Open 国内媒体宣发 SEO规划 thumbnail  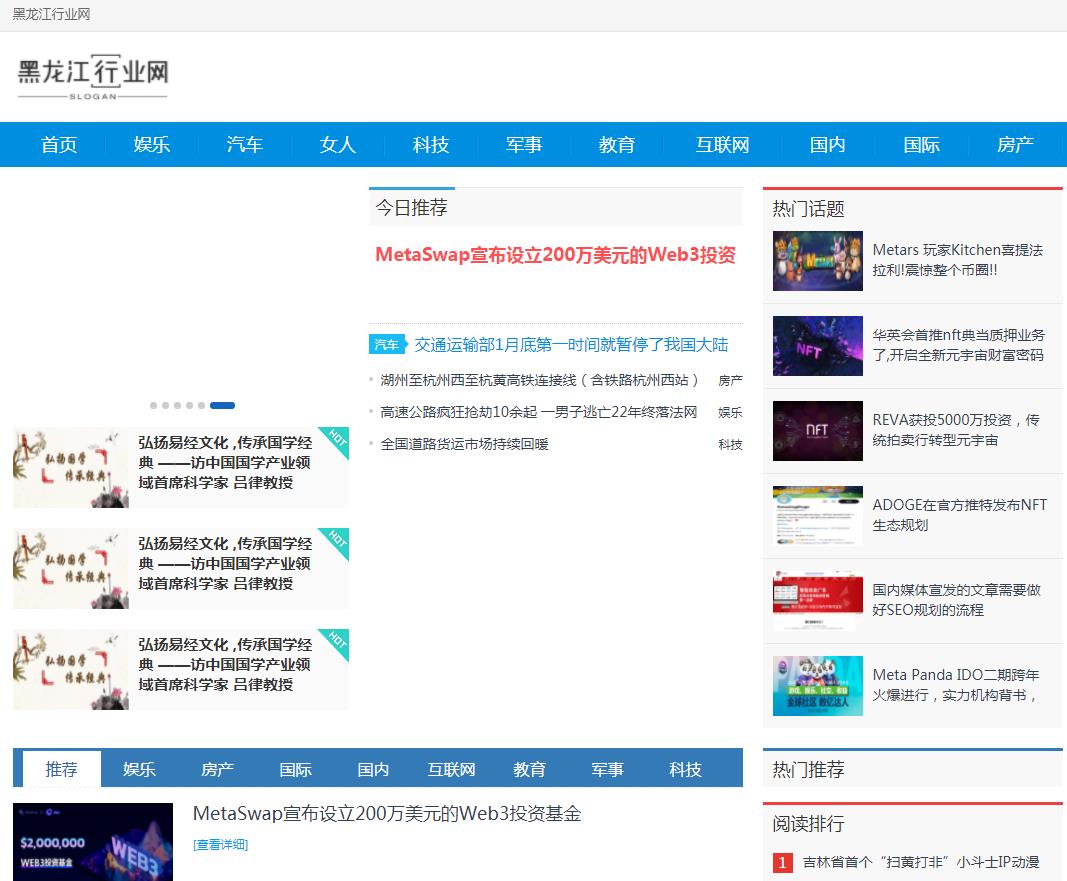tap(817, 601)
